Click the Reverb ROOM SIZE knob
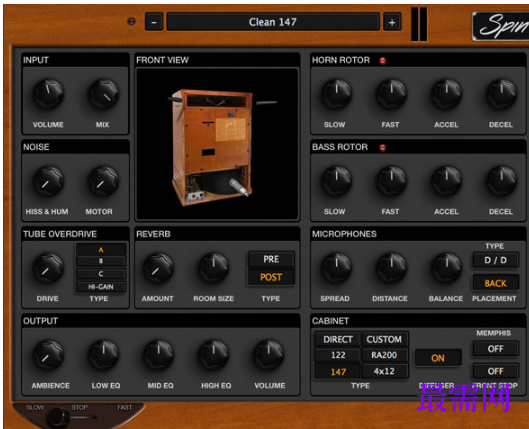This screenshot has width=529, height=429. click(x=214, y=268)
